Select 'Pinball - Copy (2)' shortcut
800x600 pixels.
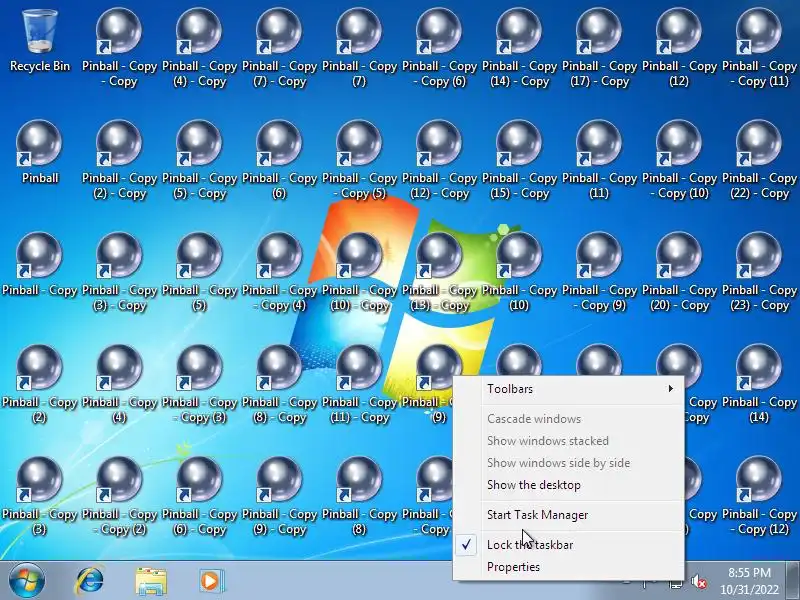40,384
